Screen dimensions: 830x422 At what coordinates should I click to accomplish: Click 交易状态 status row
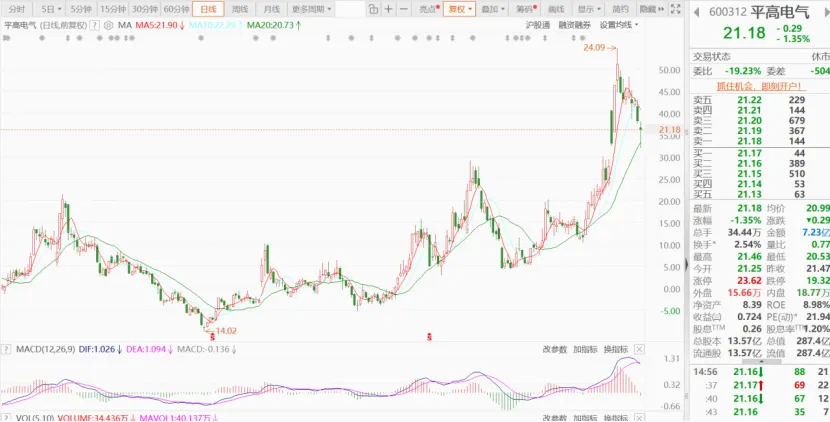(x=760, y=57)
